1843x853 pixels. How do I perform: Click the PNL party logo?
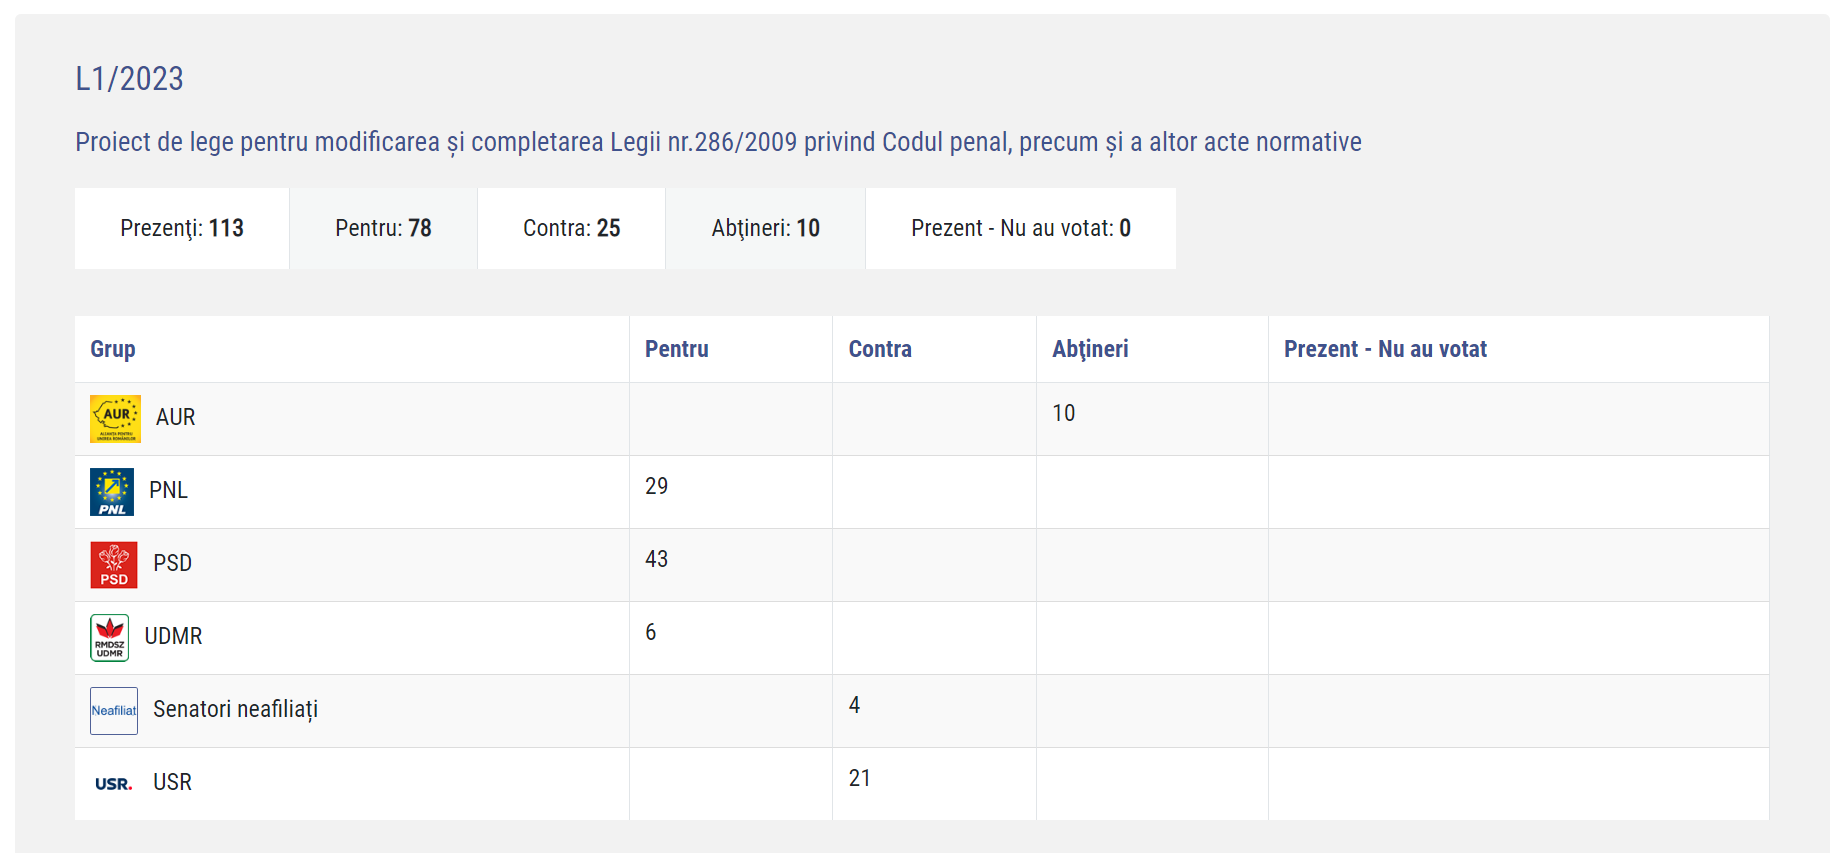click(112, 492)
